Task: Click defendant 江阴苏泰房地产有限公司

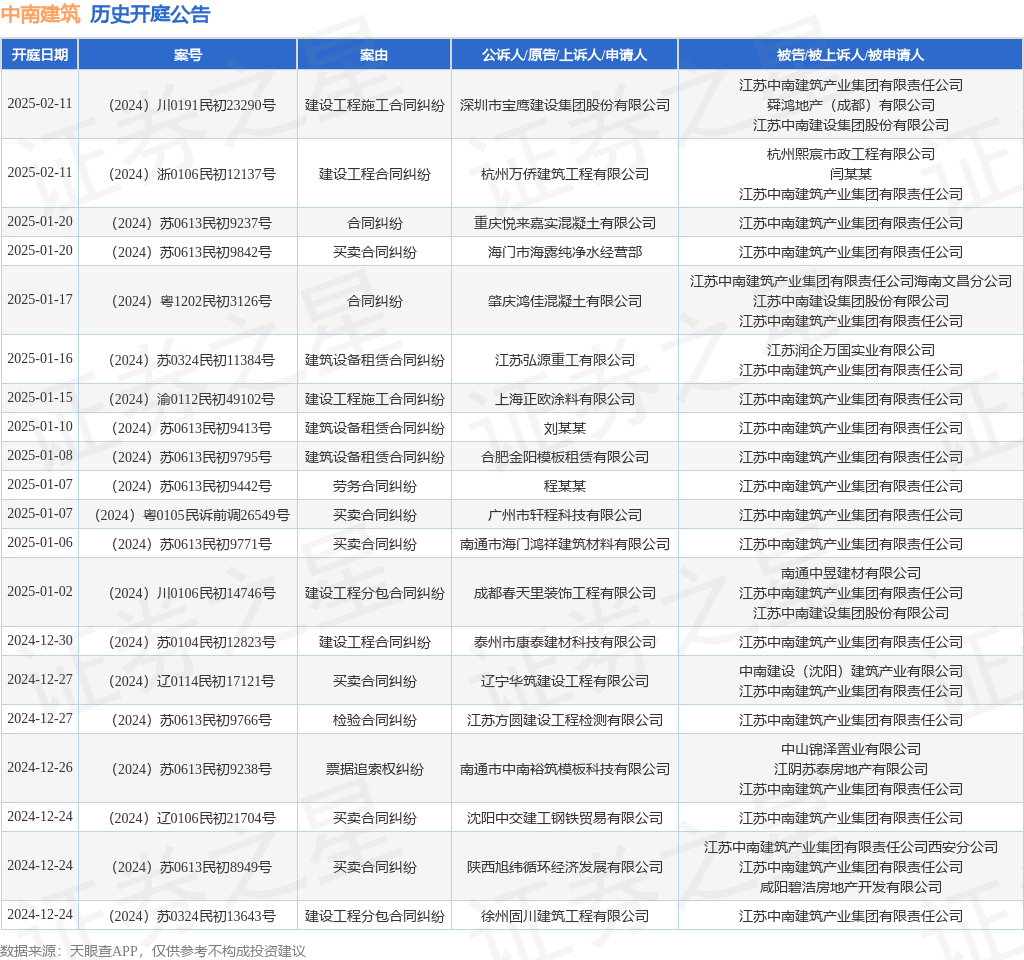Action: click(x=850, y=769)
